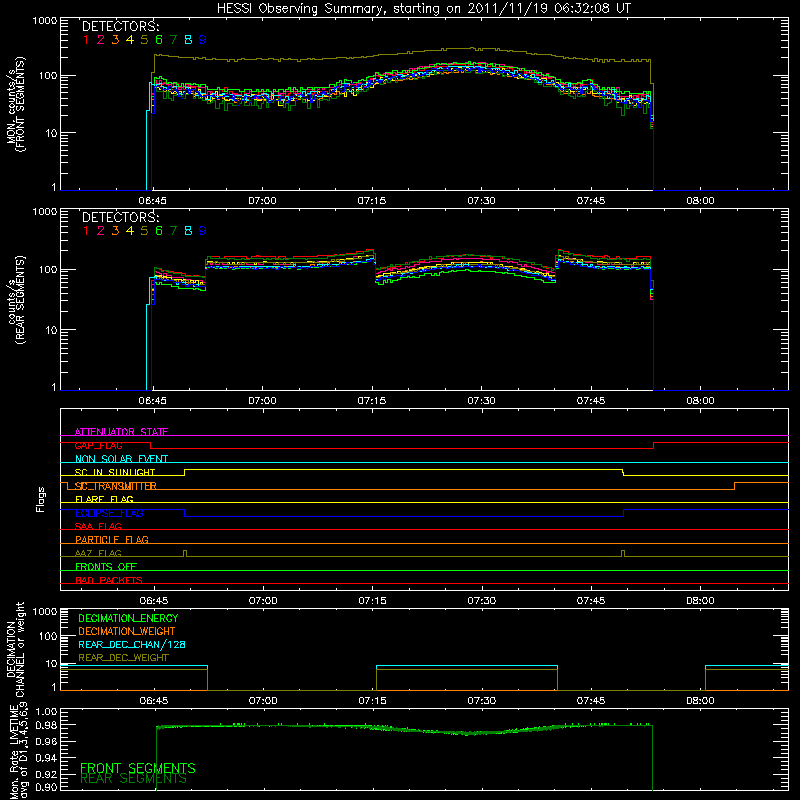Click the PARTICLE_FLAG label
The height and width of the screenshot is (800, 800).
[112, 539]
